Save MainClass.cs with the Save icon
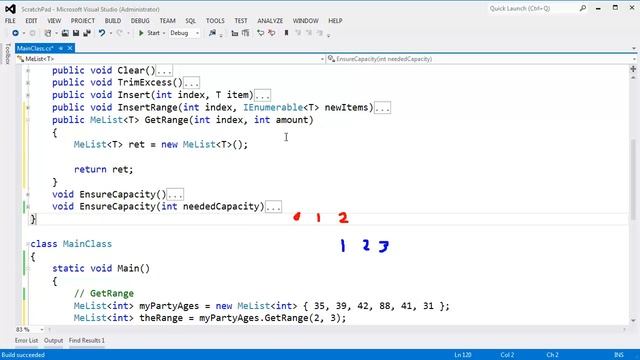The height and width of the screenshot is (360, 640). (76, 33)
